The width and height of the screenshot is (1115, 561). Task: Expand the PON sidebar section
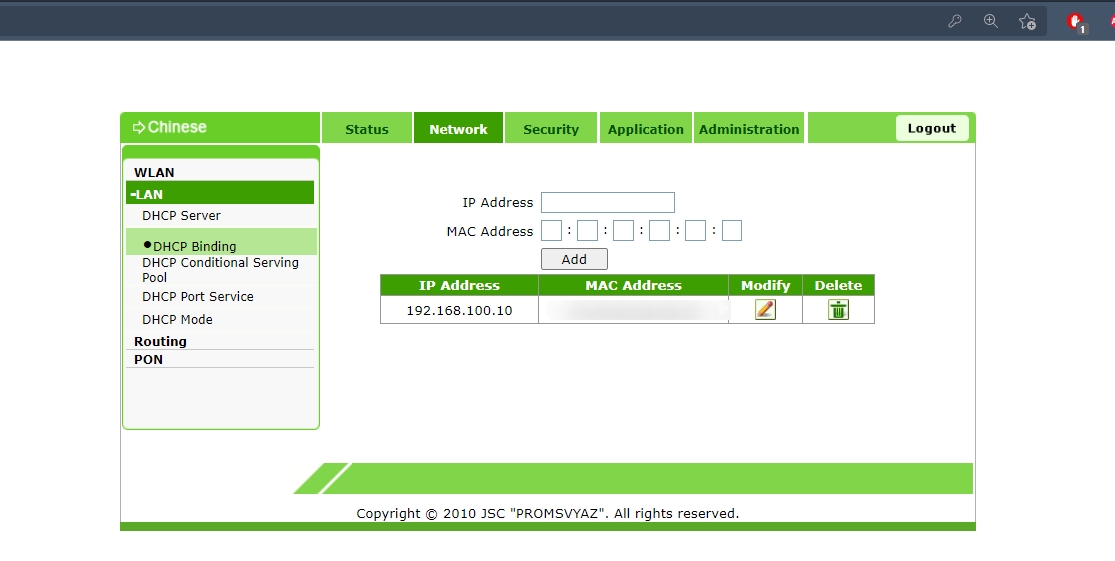148,359
